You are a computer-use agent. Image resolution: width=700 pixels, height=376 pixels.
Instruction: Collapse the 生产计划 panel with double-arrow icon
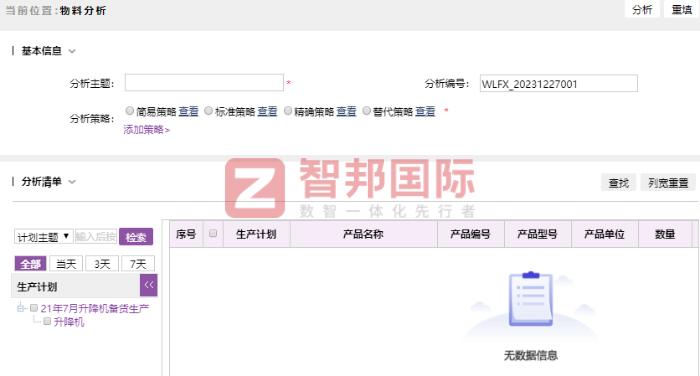pyautogui.click(x=149, y=285)
